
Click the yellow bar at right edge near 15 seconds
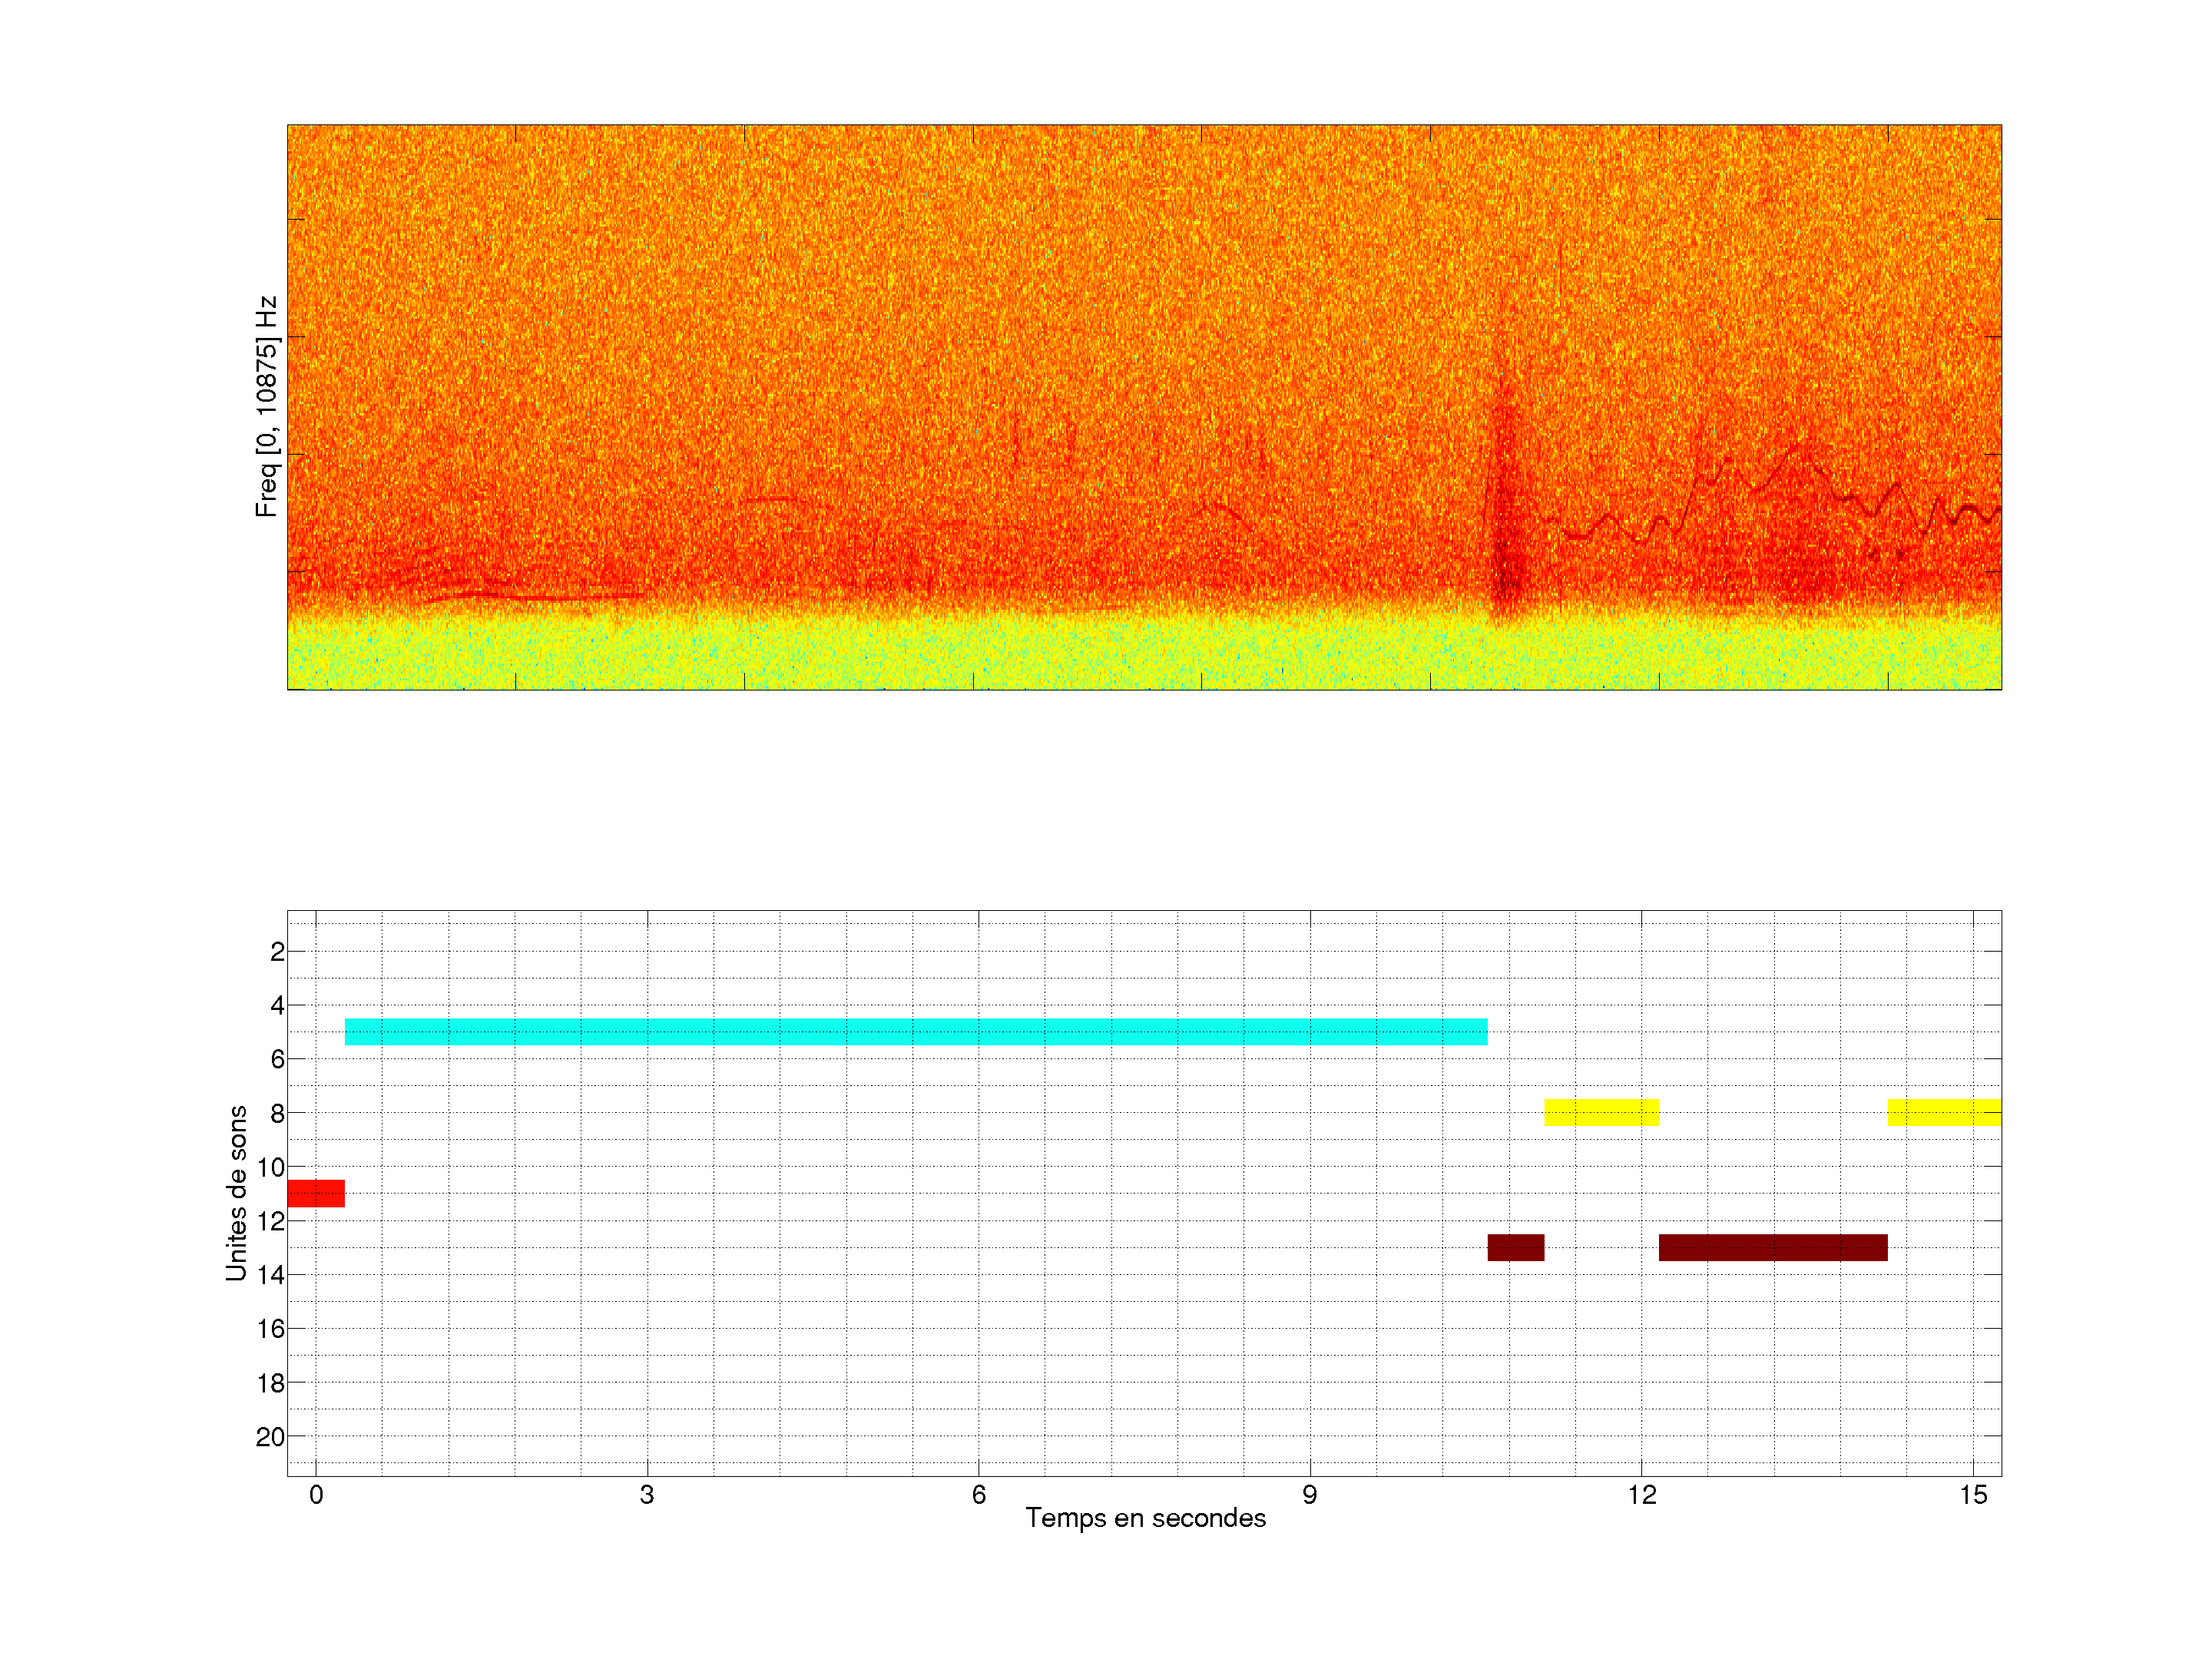pos(1943,1112)
